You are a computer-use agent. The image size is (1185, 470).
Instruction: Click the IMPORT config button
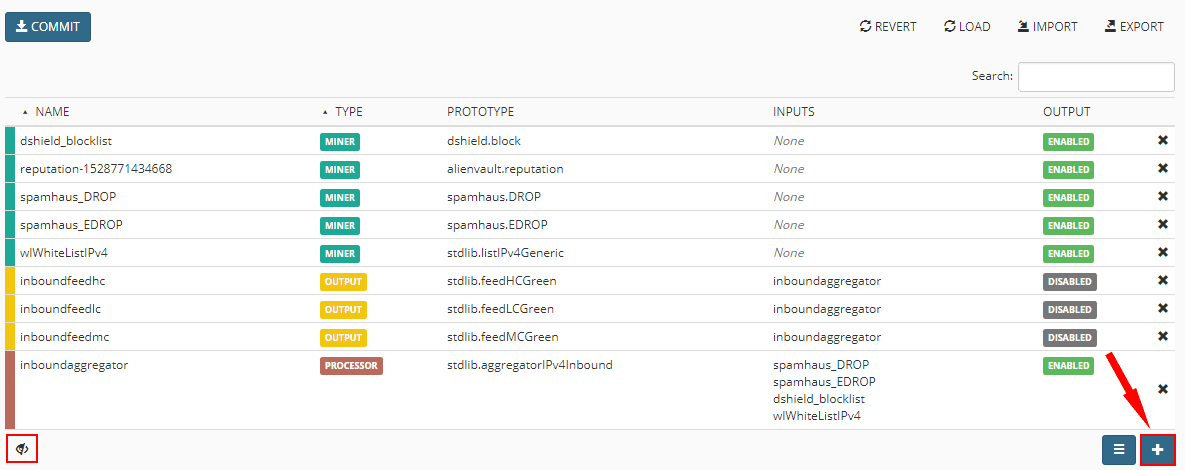point(1047,27)
